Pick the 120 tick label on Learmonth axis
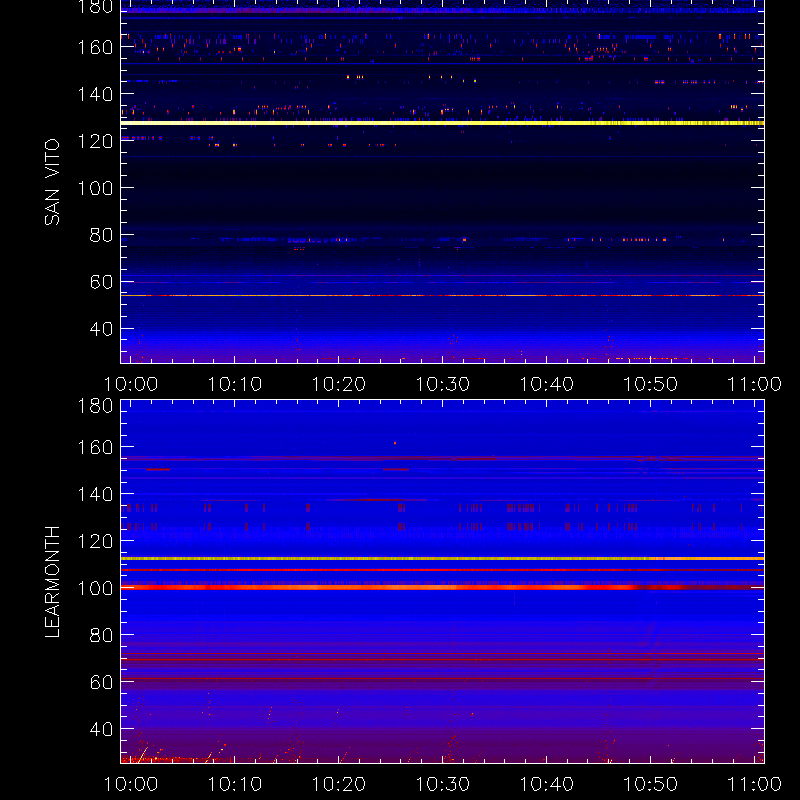This screenshot has height=800, width=800. tap(95, 541)
